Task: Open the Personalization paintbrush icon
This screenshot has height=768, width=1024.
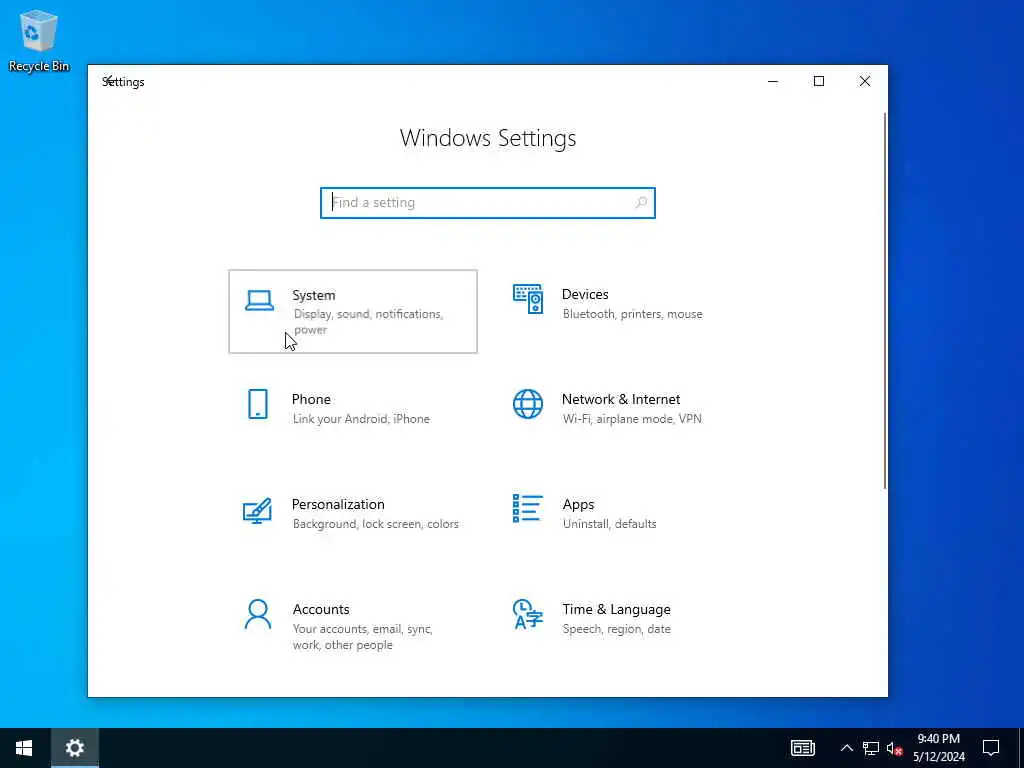Action: tap(257, 511)
